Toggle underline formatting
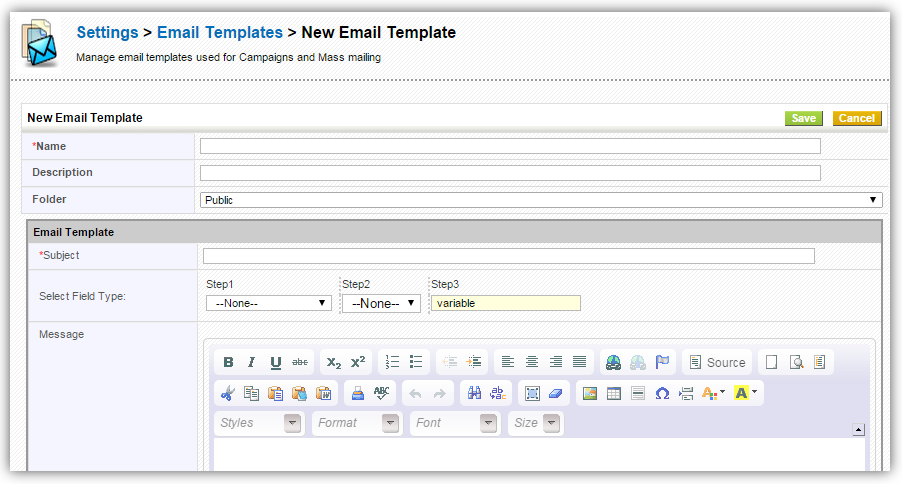 tap(275, 362)
